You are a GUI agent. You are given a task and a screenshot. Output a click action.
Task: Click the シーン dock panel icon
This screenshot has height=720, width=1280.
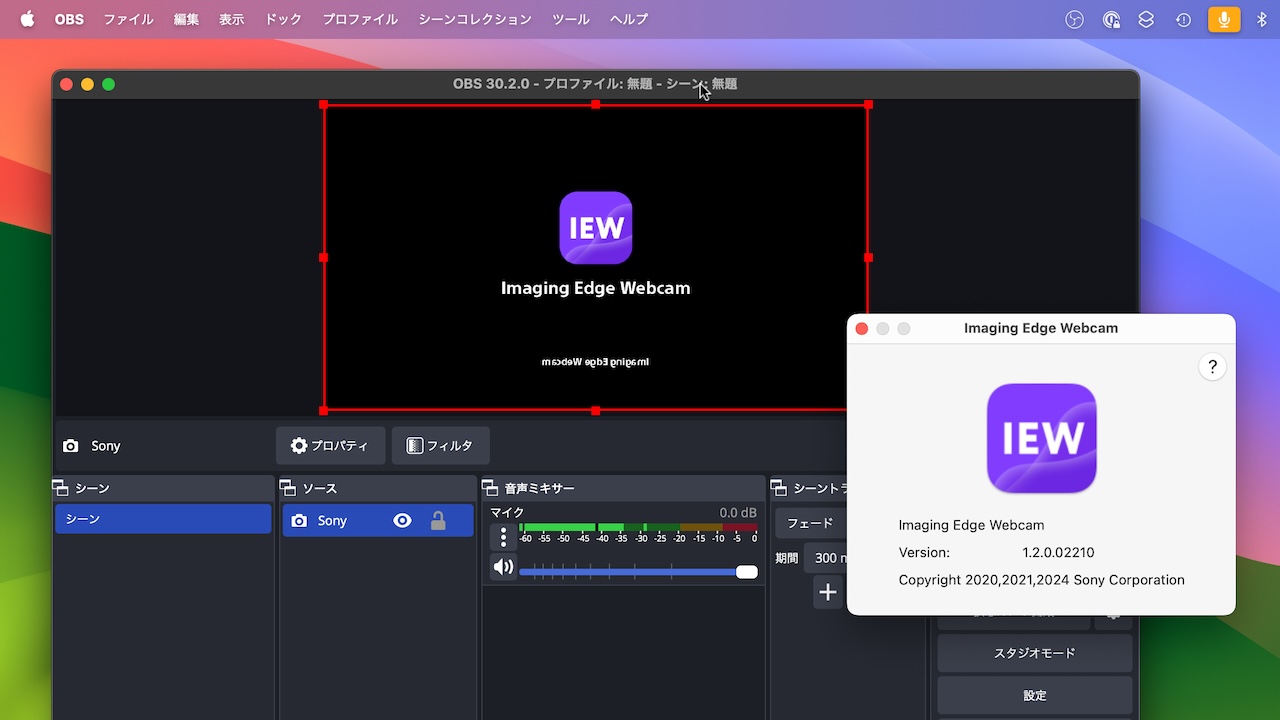tap(60, 488)
